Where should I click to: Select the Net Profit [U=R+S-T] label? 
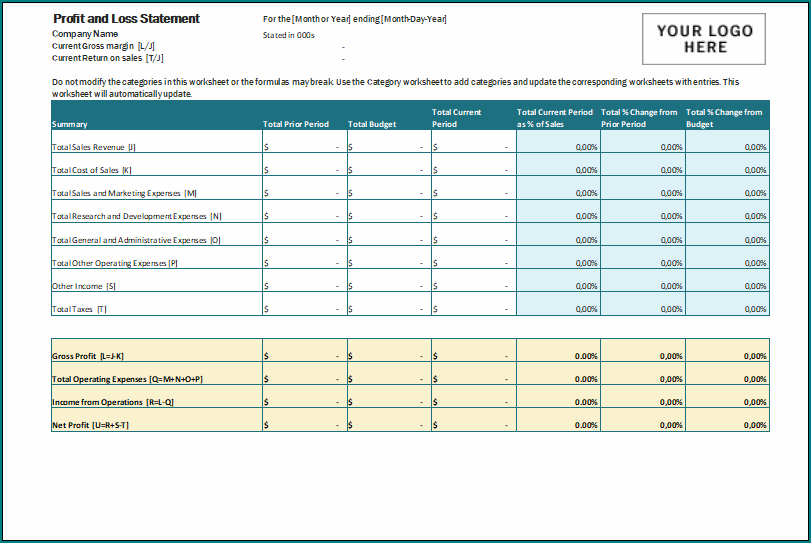click(91, 425)
